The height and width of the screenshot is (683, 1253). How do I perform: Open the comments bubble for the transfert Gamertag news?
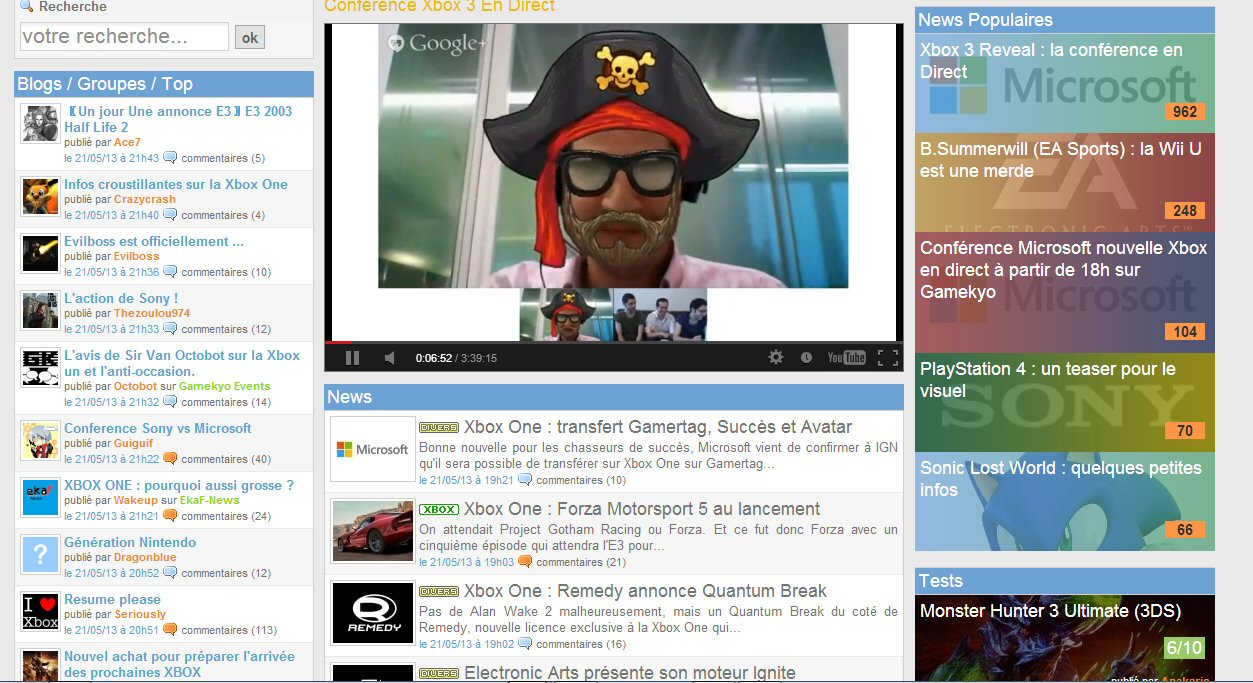click(525, 479)
